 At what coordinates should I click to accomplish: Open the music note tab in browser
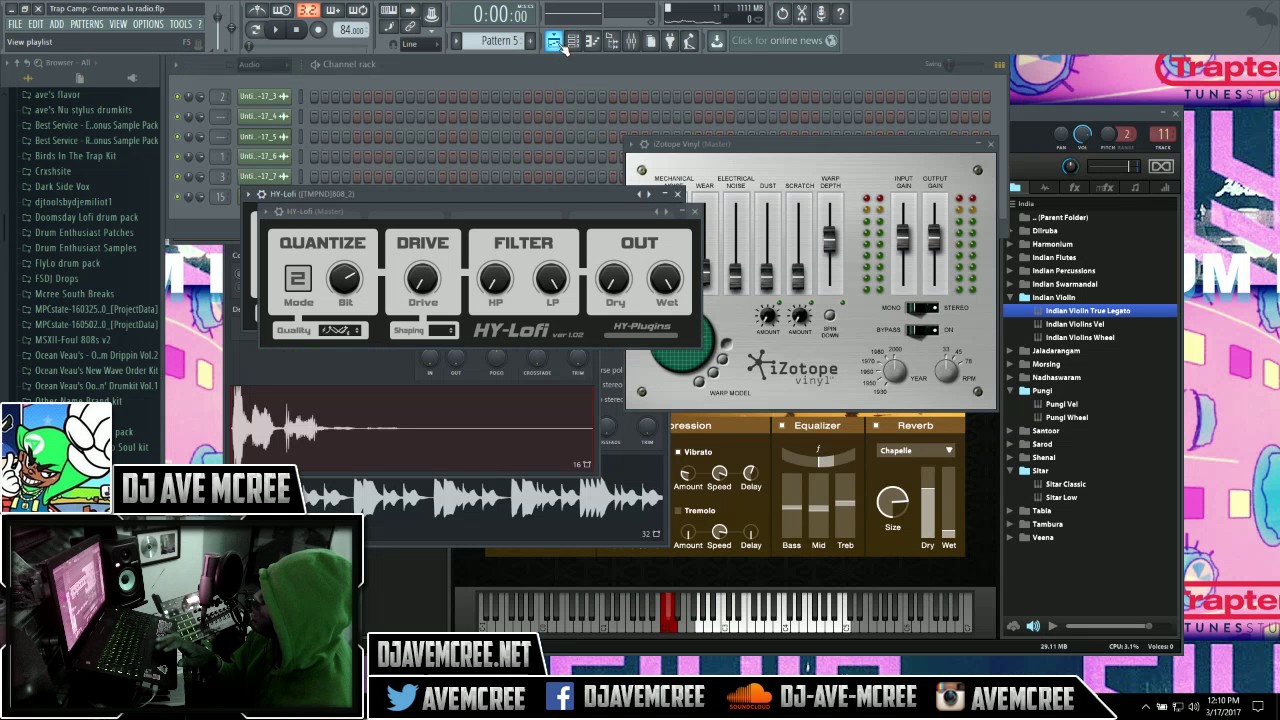click(x=1135, y=187)
